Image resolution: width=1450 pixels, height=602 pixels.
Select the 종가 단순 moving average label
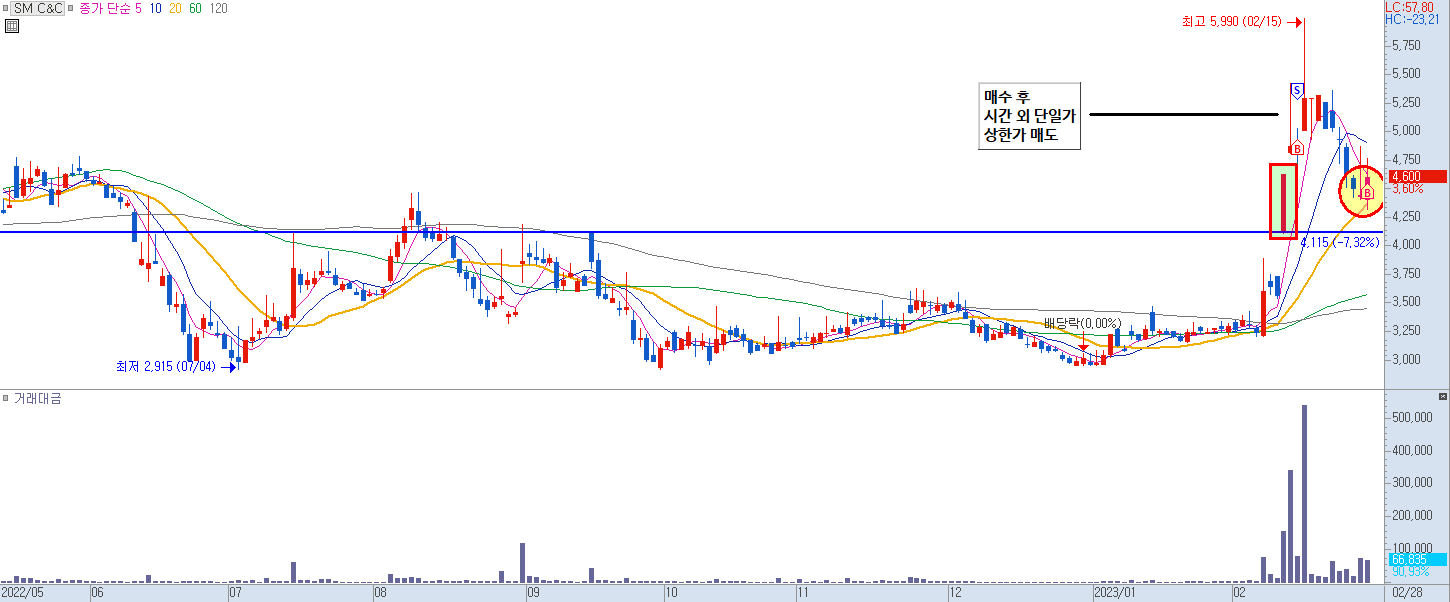point(104,8)
